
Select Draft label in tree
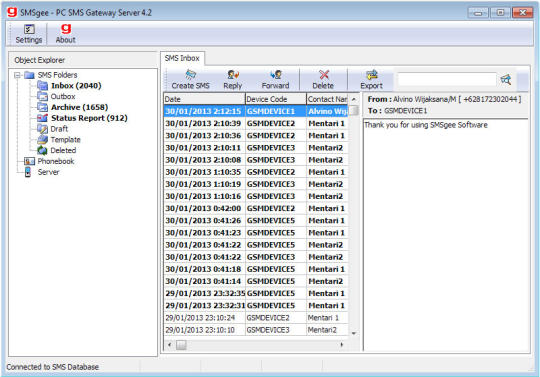59,129
